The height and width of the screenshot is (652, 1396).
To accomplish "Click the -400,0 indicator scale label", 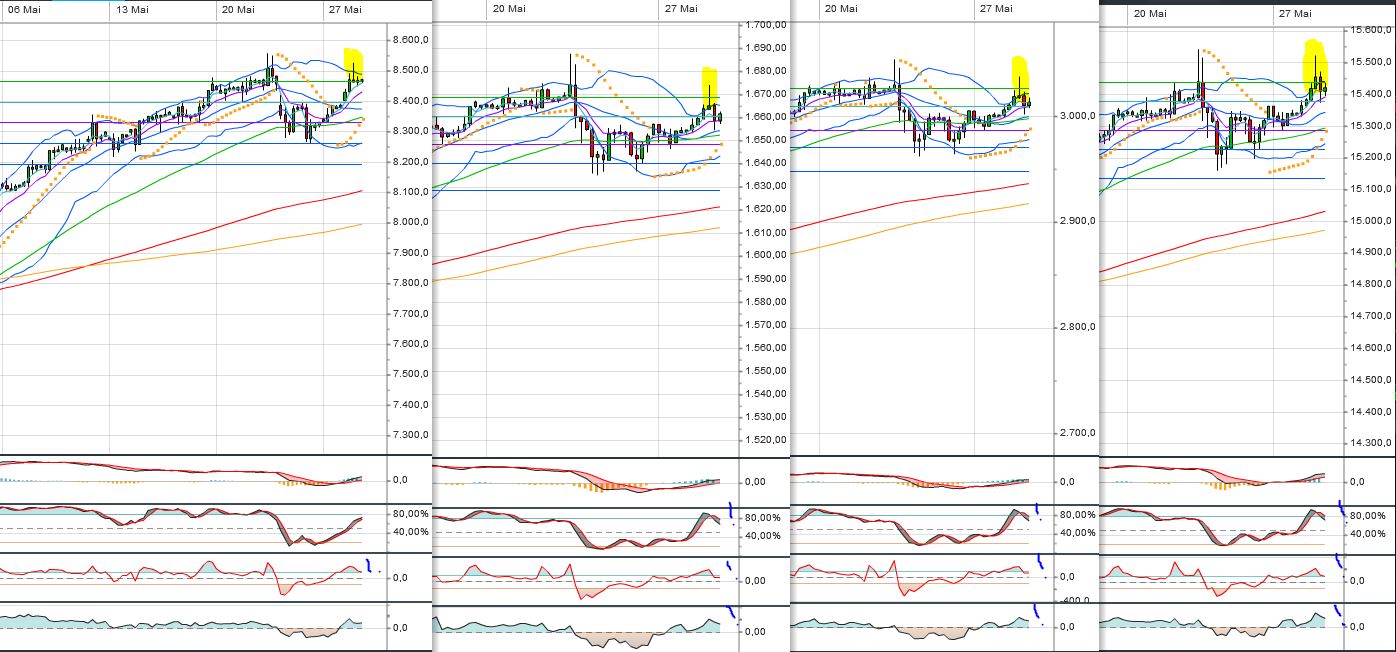I will 1076,599.
